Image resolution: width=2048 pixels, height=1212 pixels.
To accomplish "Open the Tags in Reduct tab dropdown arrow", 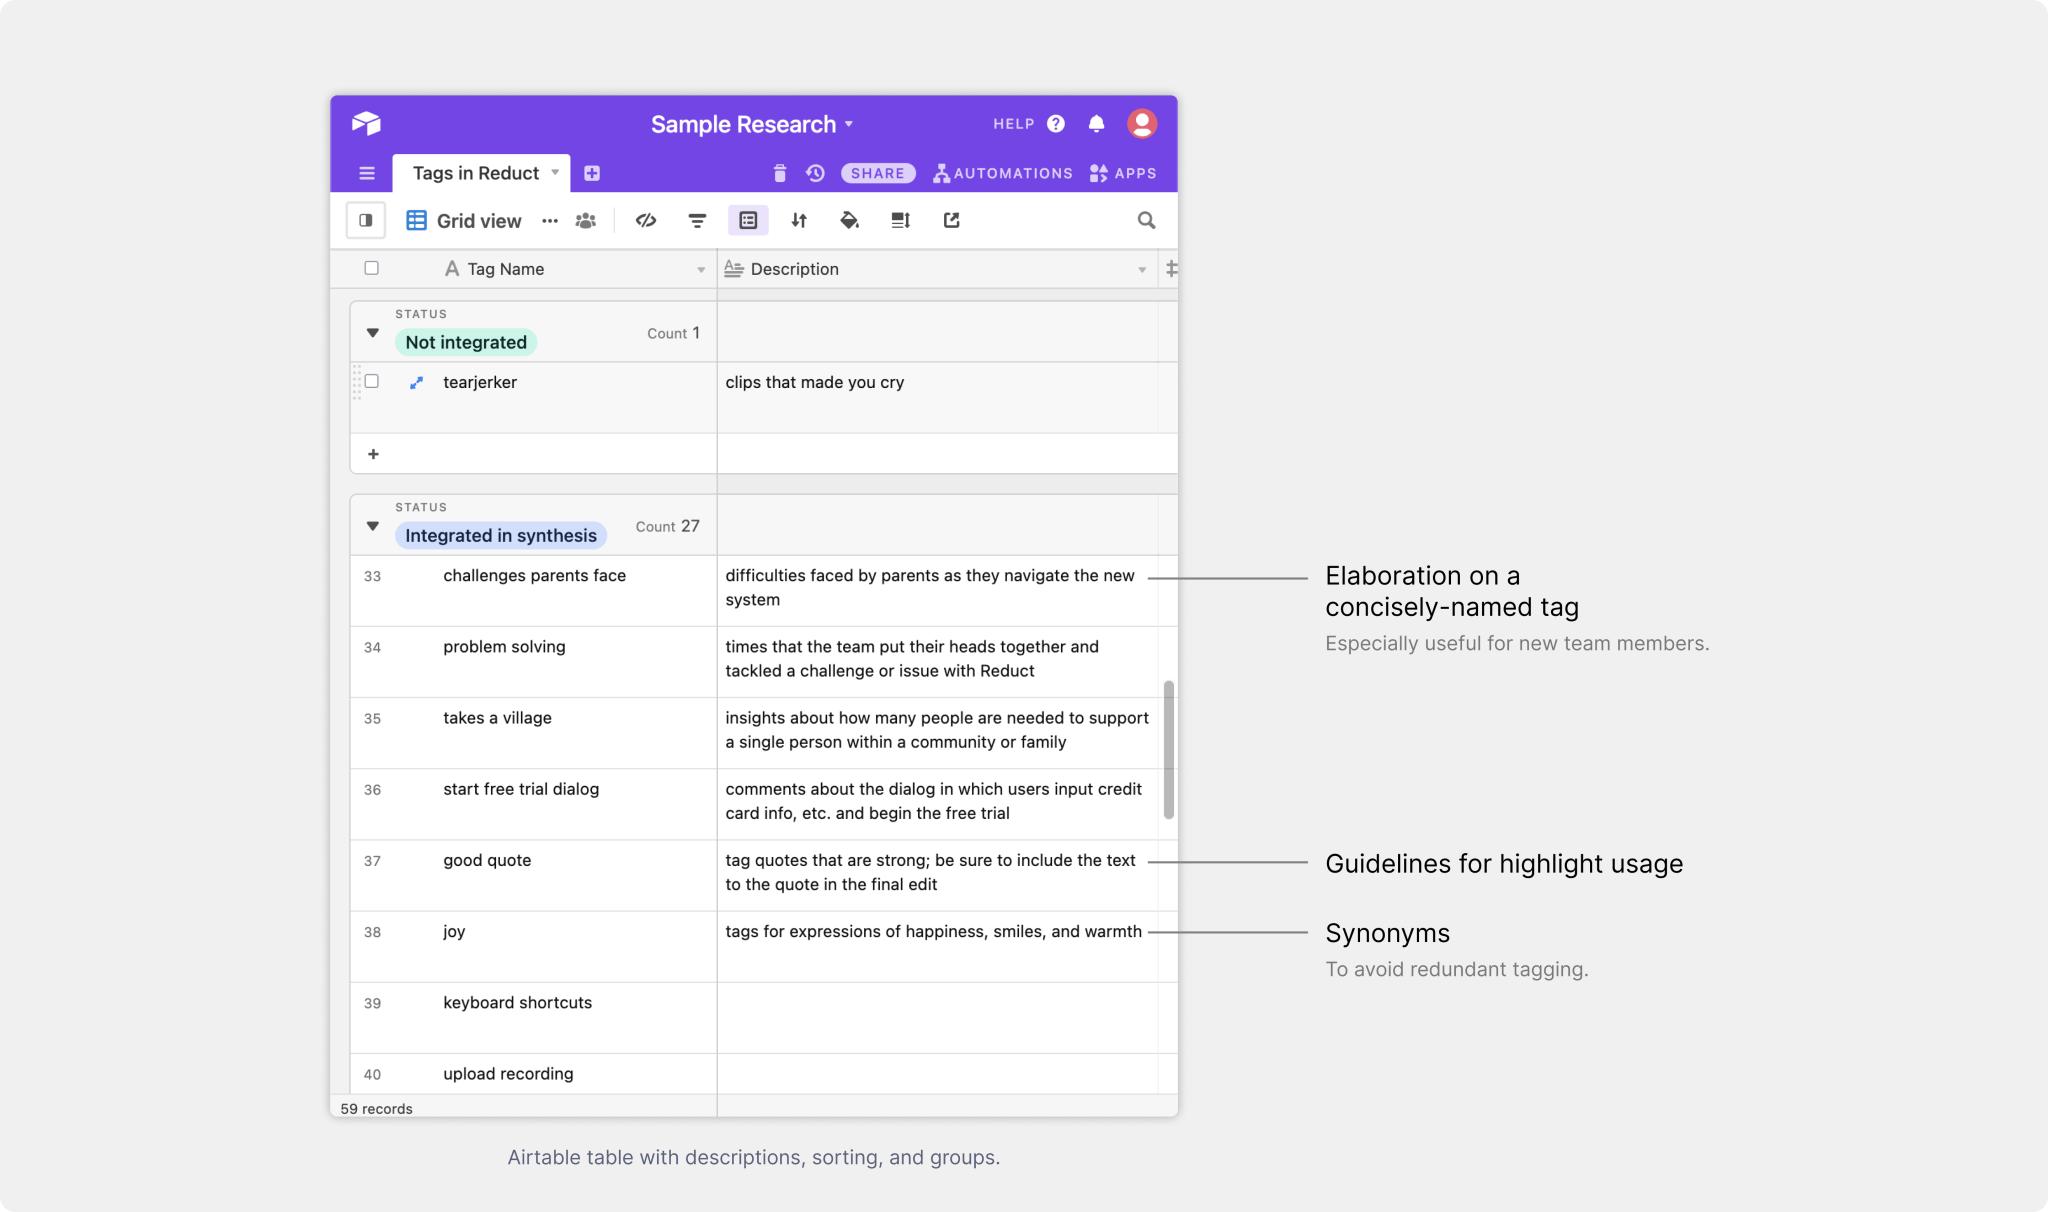I will pyautogui.click(x=555, y=172).
